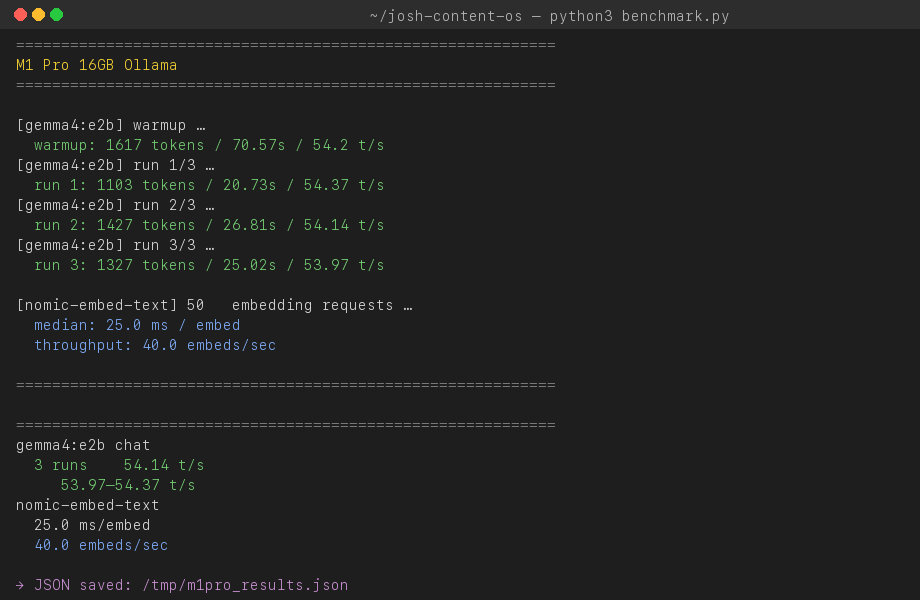Click the '[gemma4:e2b] run 3/3 …' line
920x600 pixels.
pos(115,245)
